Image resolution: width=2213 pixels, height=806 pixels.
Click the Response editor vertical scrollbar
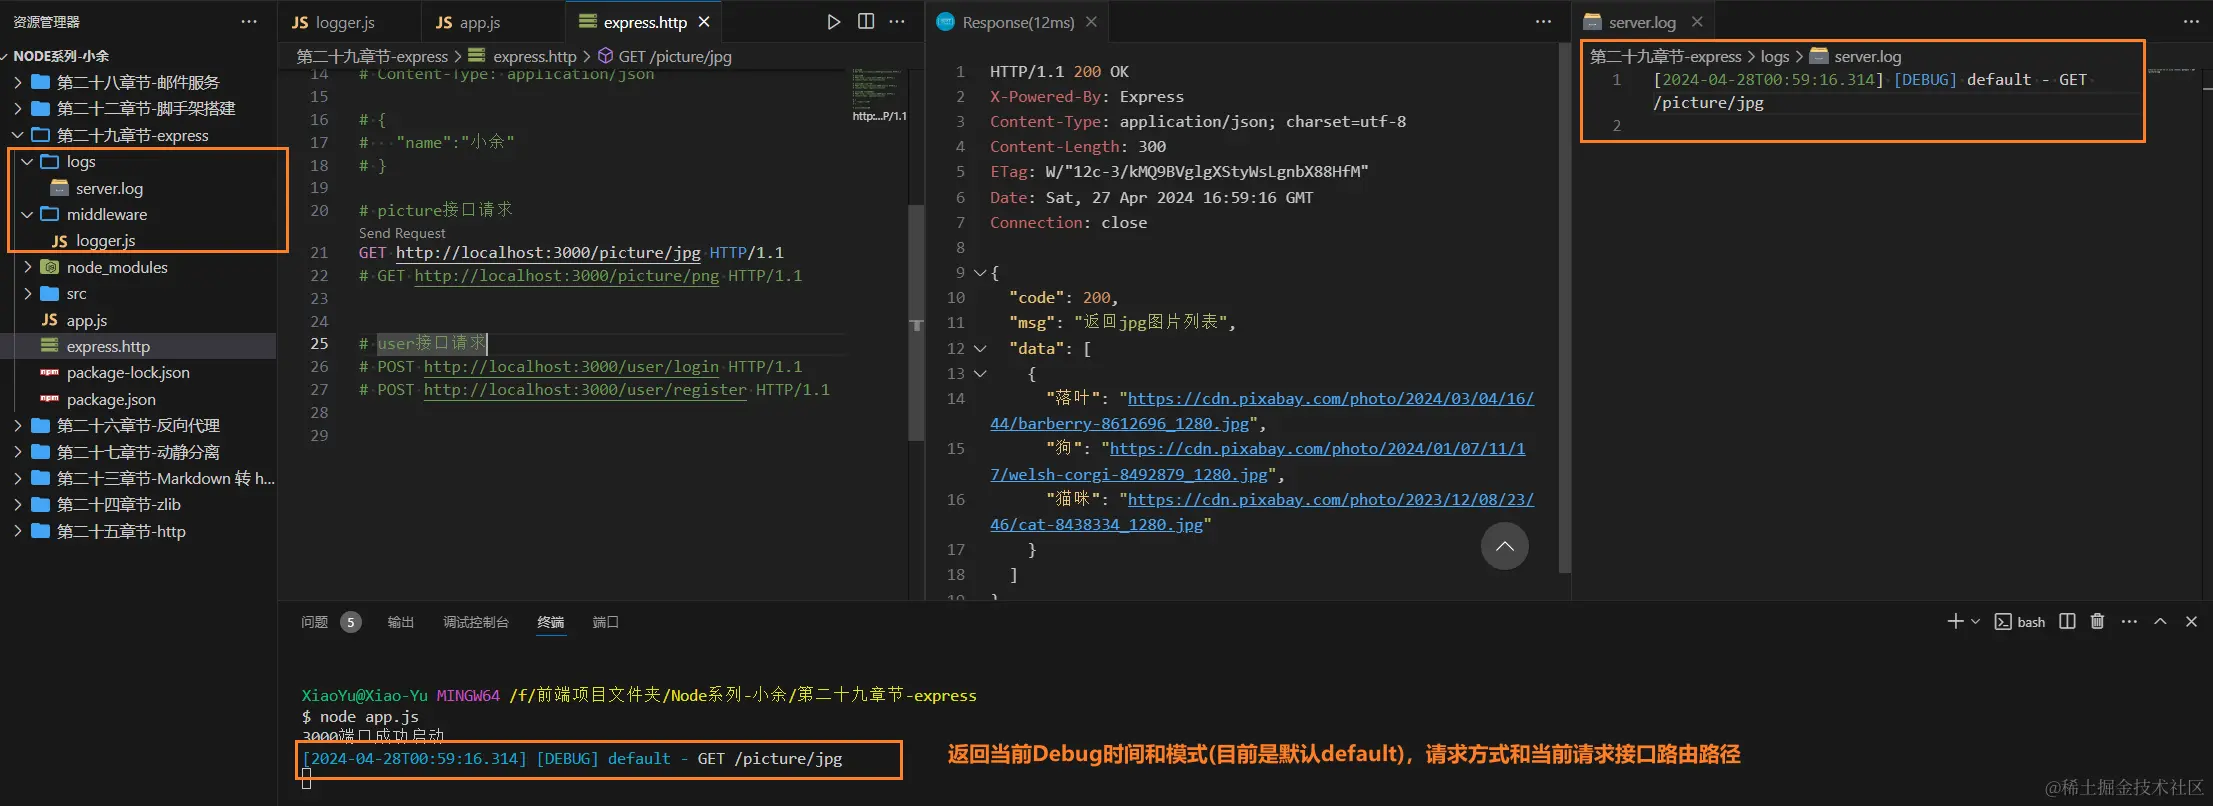(1565, 307)
